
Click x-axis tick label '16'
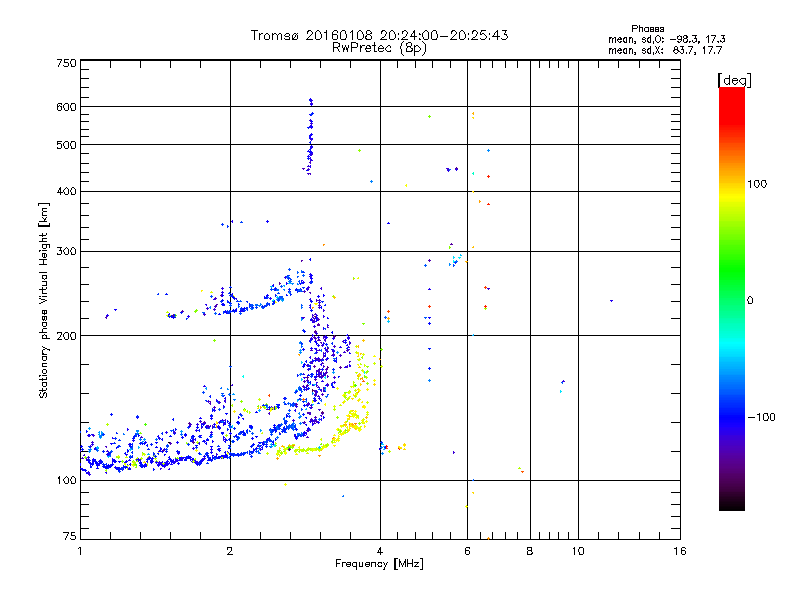[x=680, y=551]
